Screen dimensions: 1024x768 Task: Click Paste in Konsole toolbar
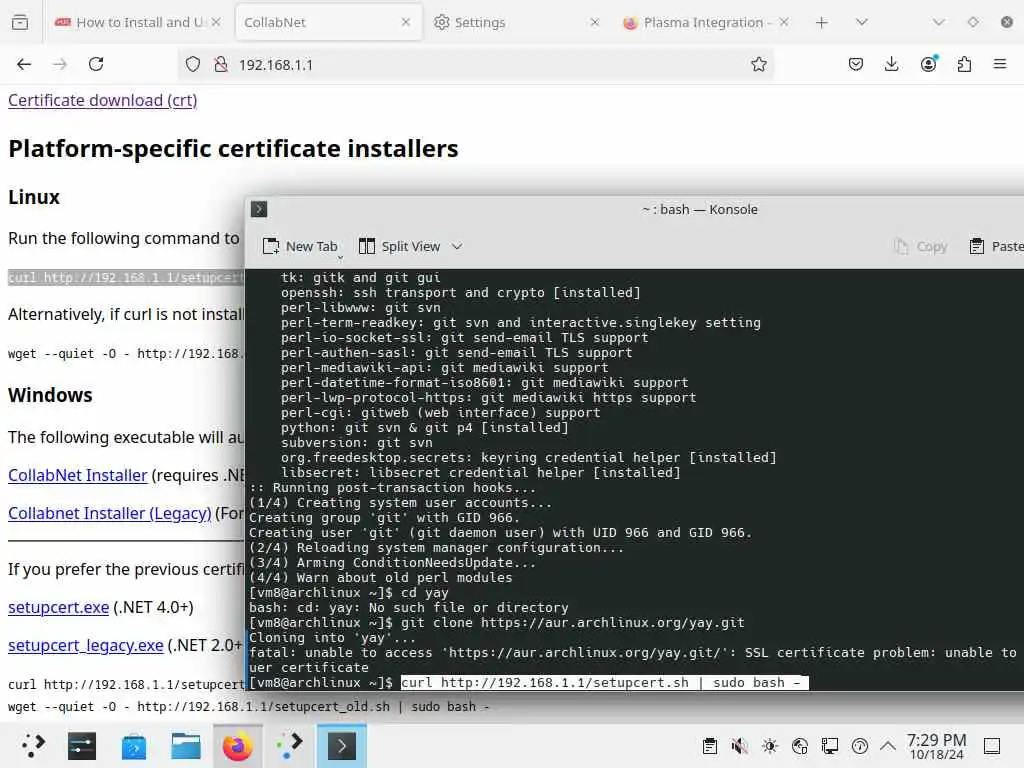[x=995, y=246]
